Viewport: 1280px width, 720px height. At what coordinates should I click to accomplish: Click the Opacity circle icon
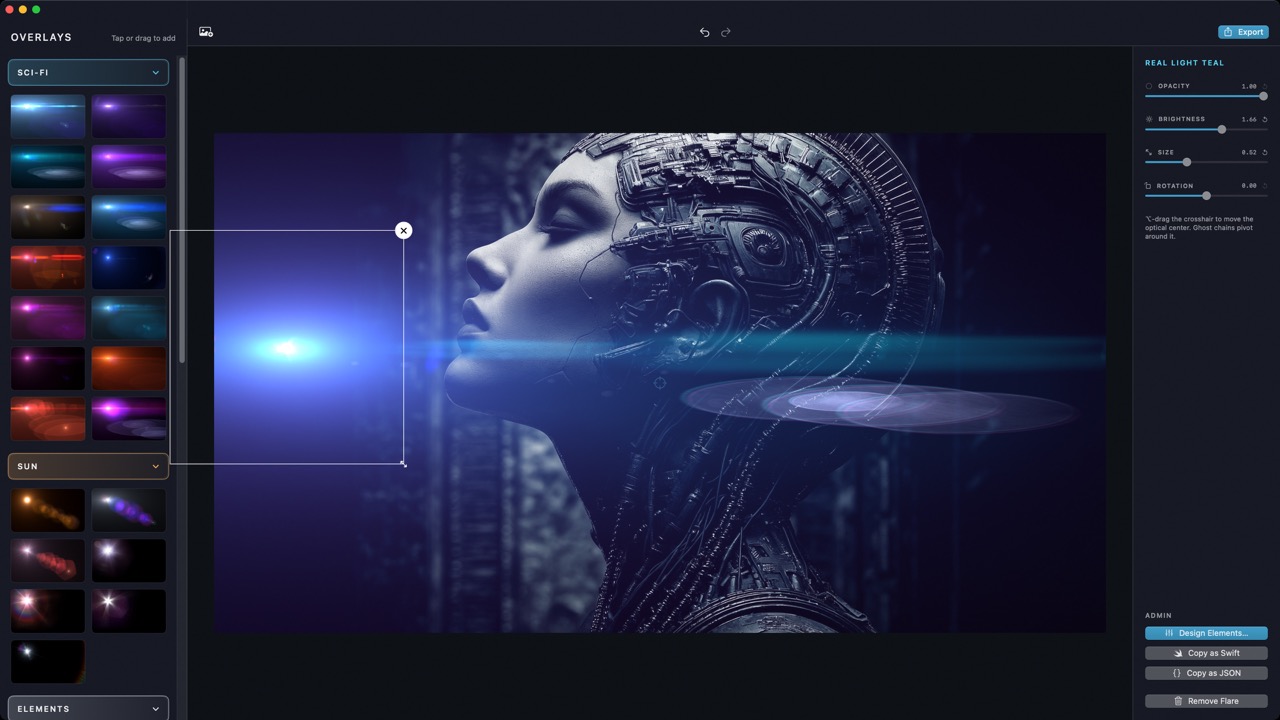(x=1149, y=86)
